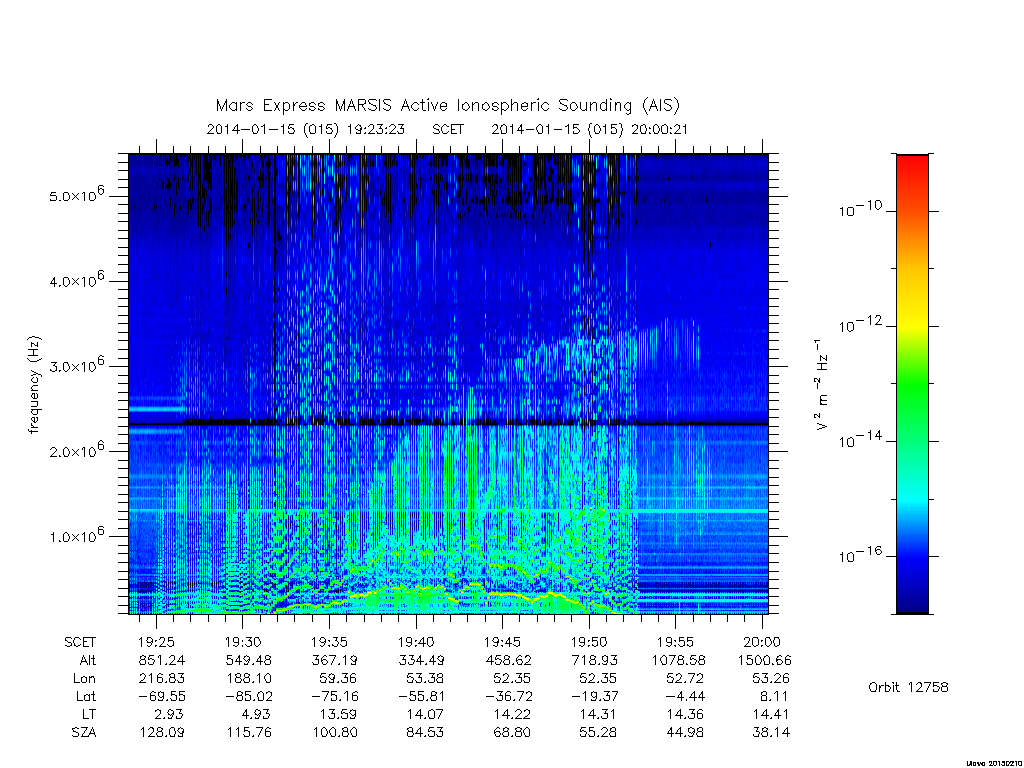Click the "Orbit 12758" label

coord(908,687)
